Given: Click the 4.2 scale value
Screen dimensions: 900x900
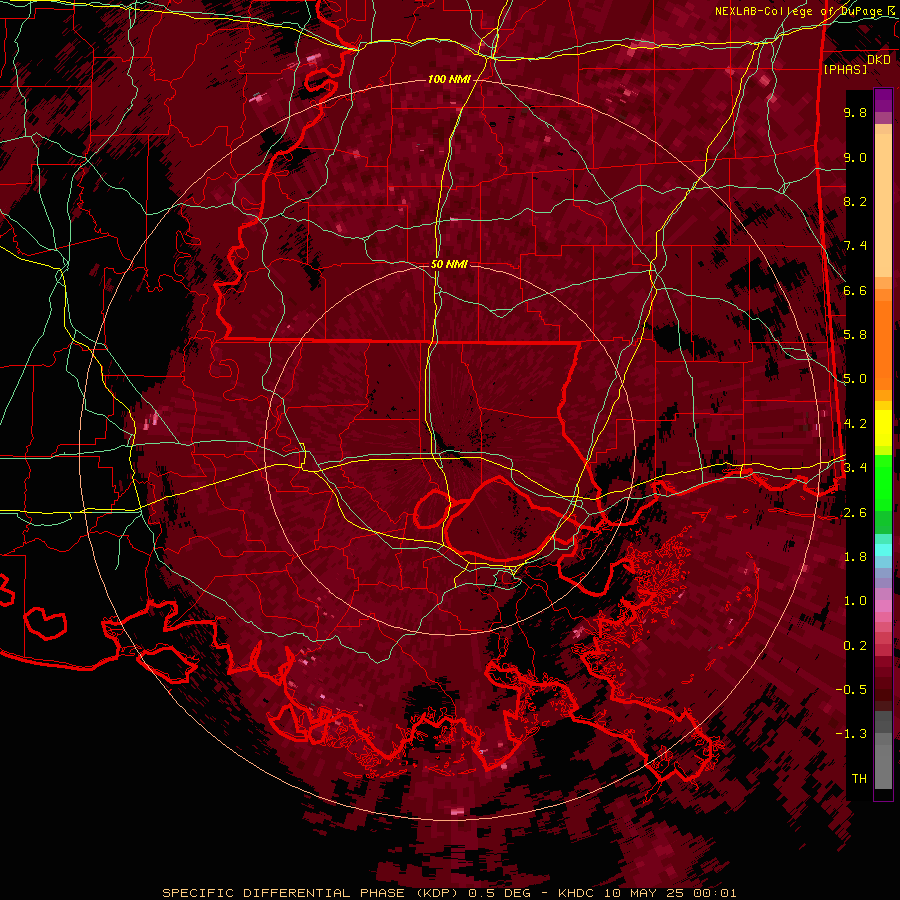Looking at the screenshot, I should (855, 424).
